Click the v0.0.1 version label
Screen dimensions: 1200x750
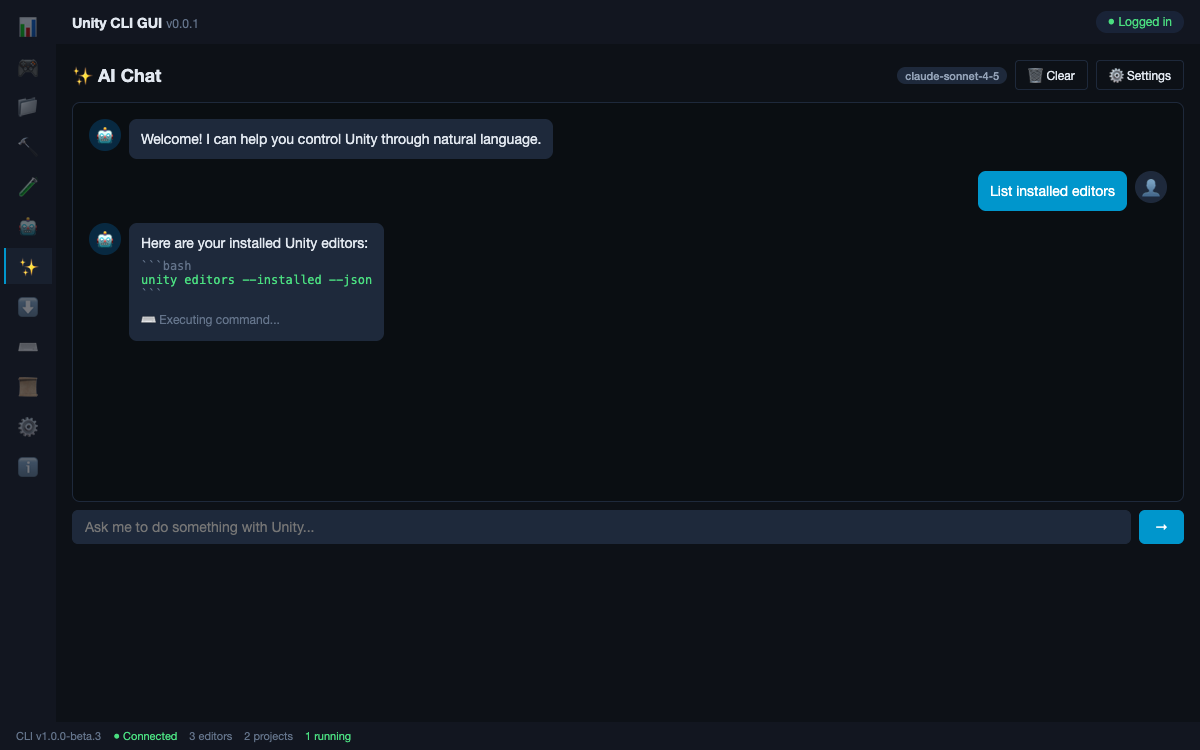(x=182, y=23)
